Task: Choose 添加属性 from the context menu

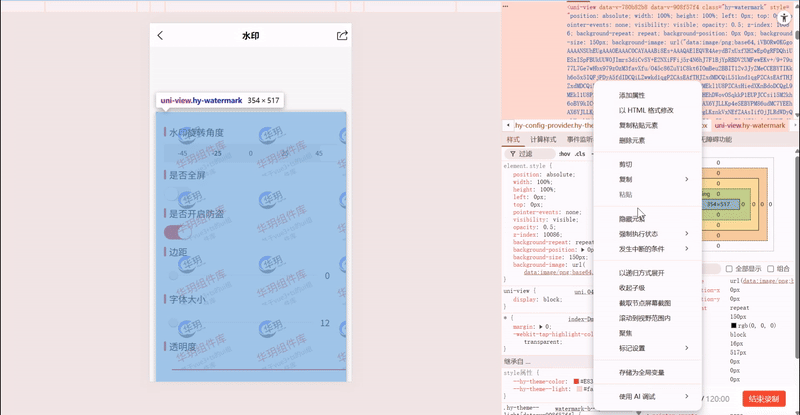Action: [648, 95]
